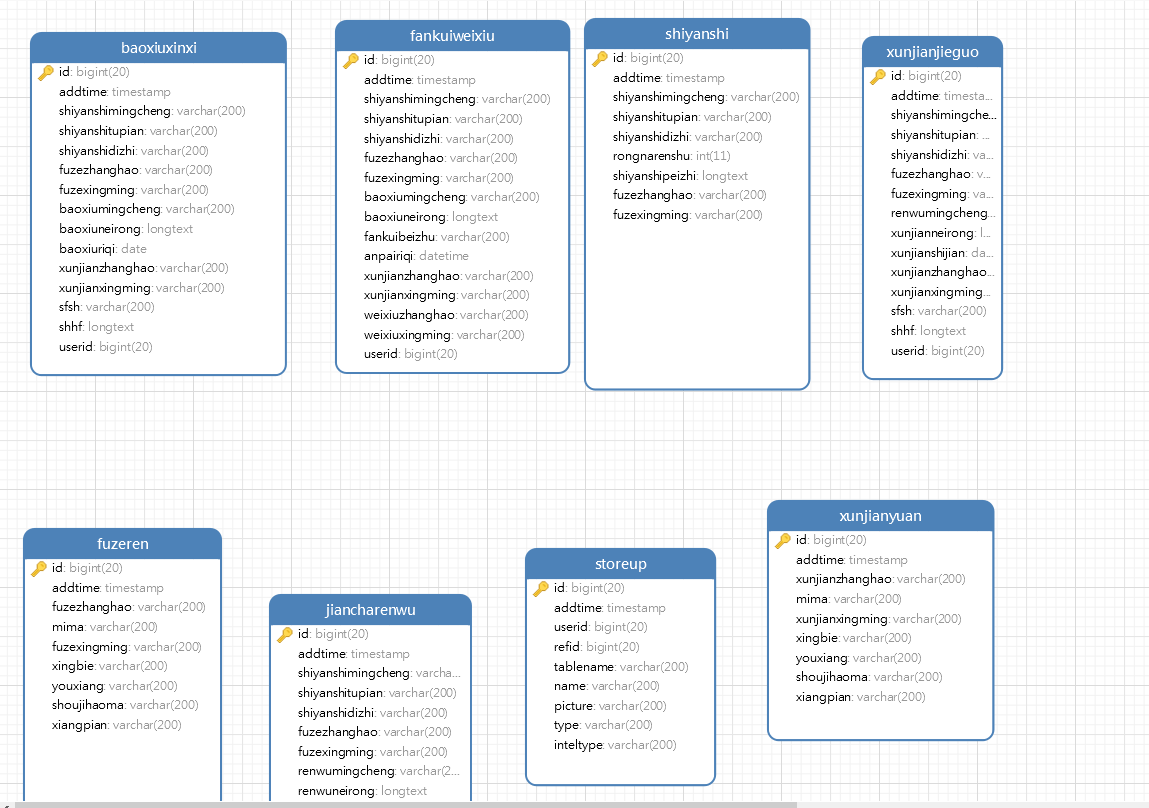
Task: Select addtime field in shiyanshi table
Action: [668, 78]
